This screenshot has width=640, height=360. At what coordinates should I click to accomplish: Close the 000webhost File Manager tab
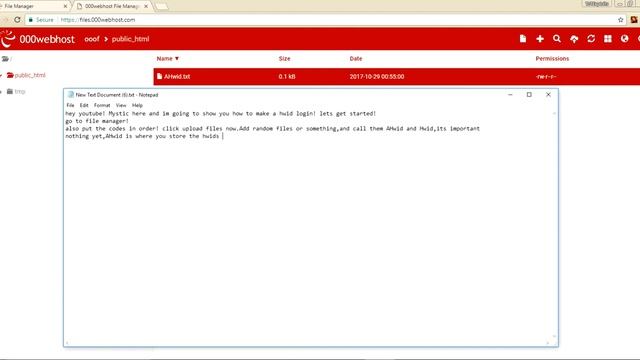point(146,6)
